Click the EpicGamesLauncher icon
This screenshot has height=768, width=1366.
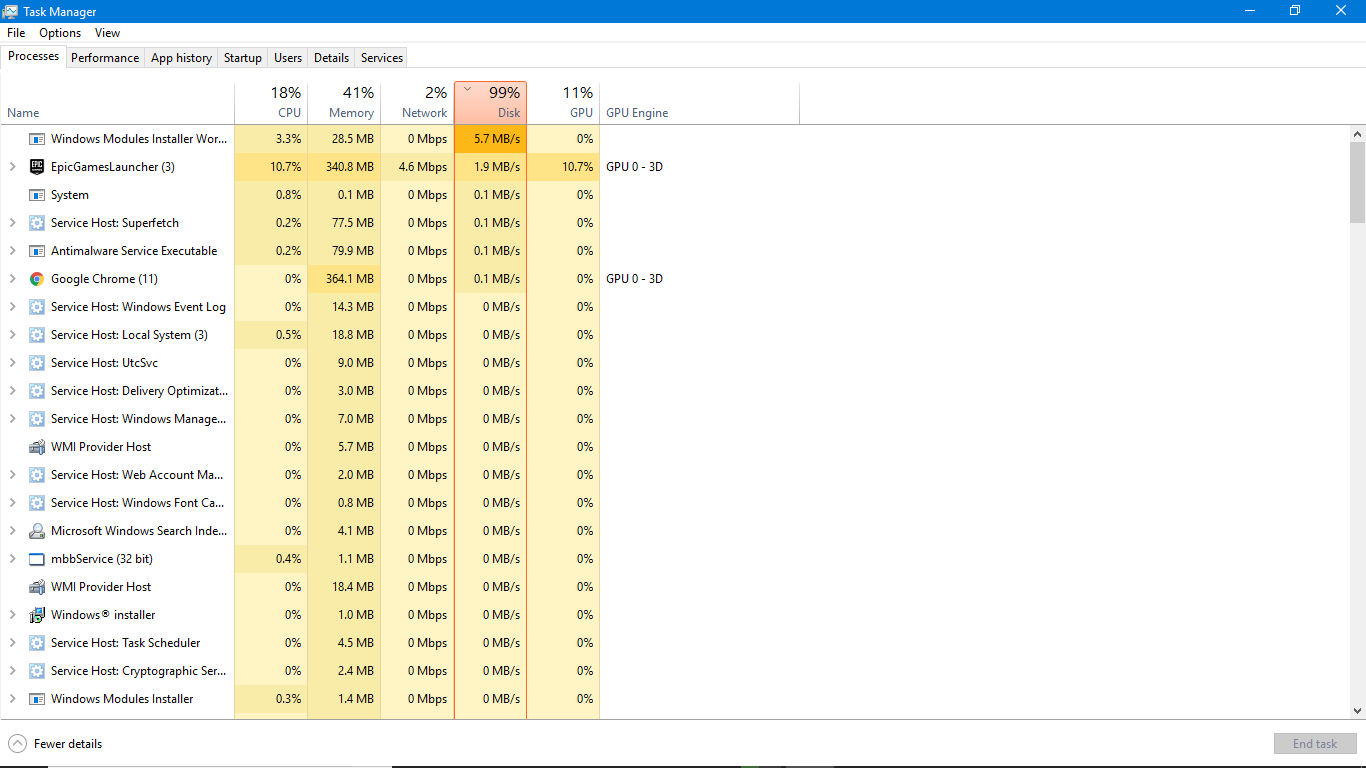[37, 167]
